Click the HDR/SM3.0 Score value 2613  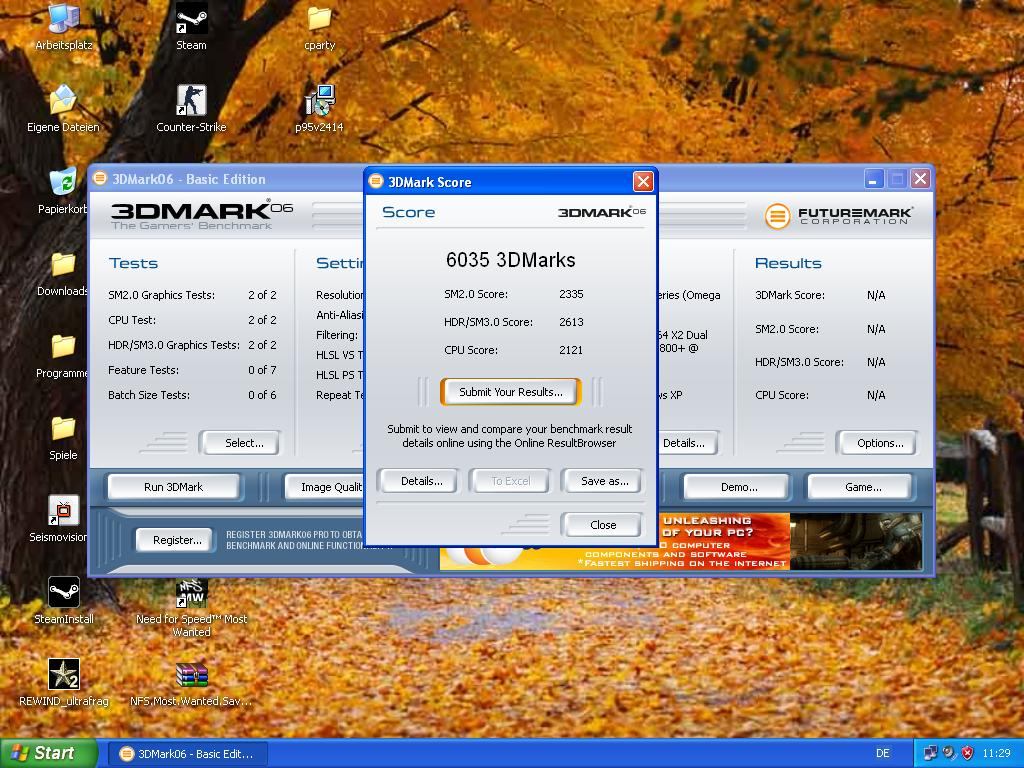[x=571, y=322]
